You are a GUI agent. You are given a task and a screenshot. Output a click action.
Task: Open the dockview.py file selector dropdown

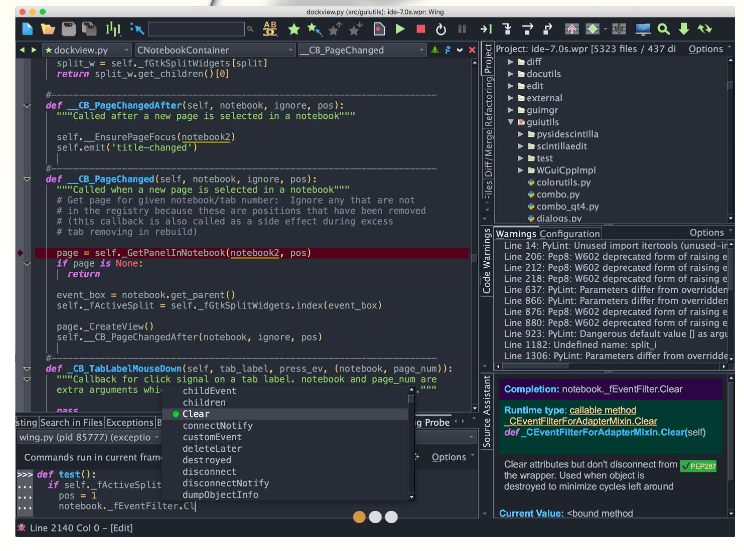pyautogui.click(x=87, y=50)
